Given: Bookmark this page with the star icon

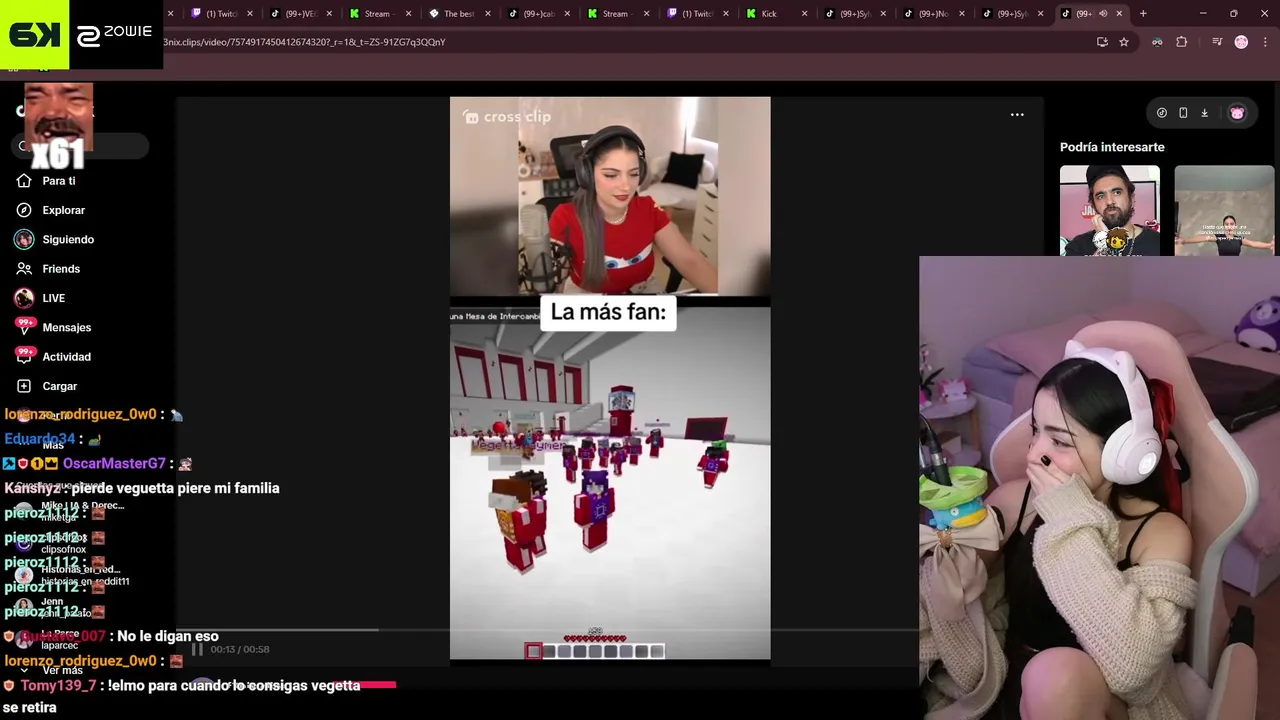Looking at the screenshot, I should (1124, 42).
